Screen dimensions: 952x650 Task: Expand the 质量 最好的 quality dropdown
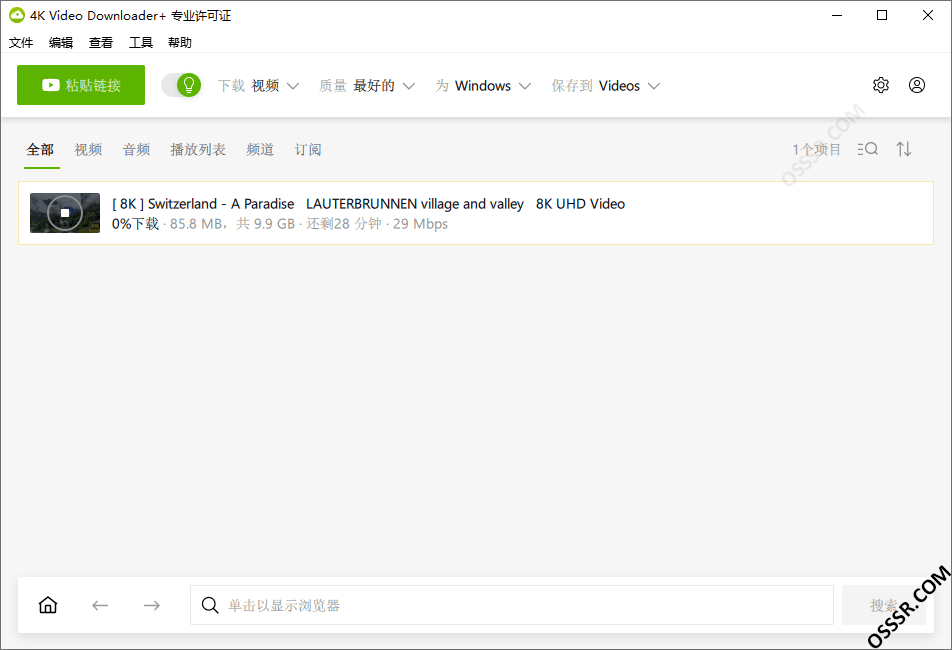click(x=367, y=86)
